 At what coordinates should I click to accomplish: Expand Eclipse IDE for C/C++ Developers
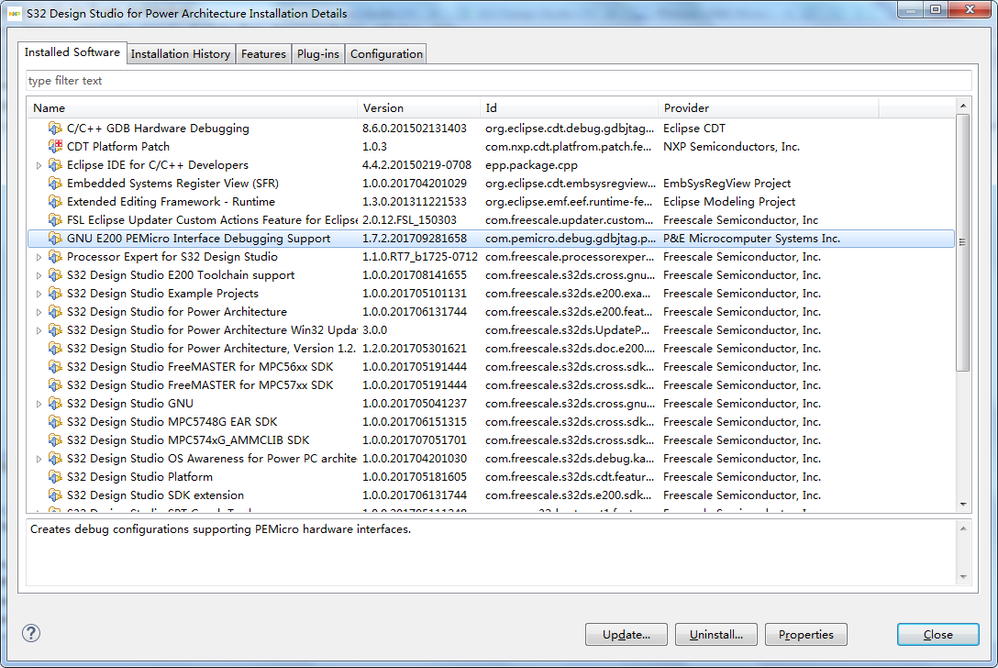pos(39,165)
